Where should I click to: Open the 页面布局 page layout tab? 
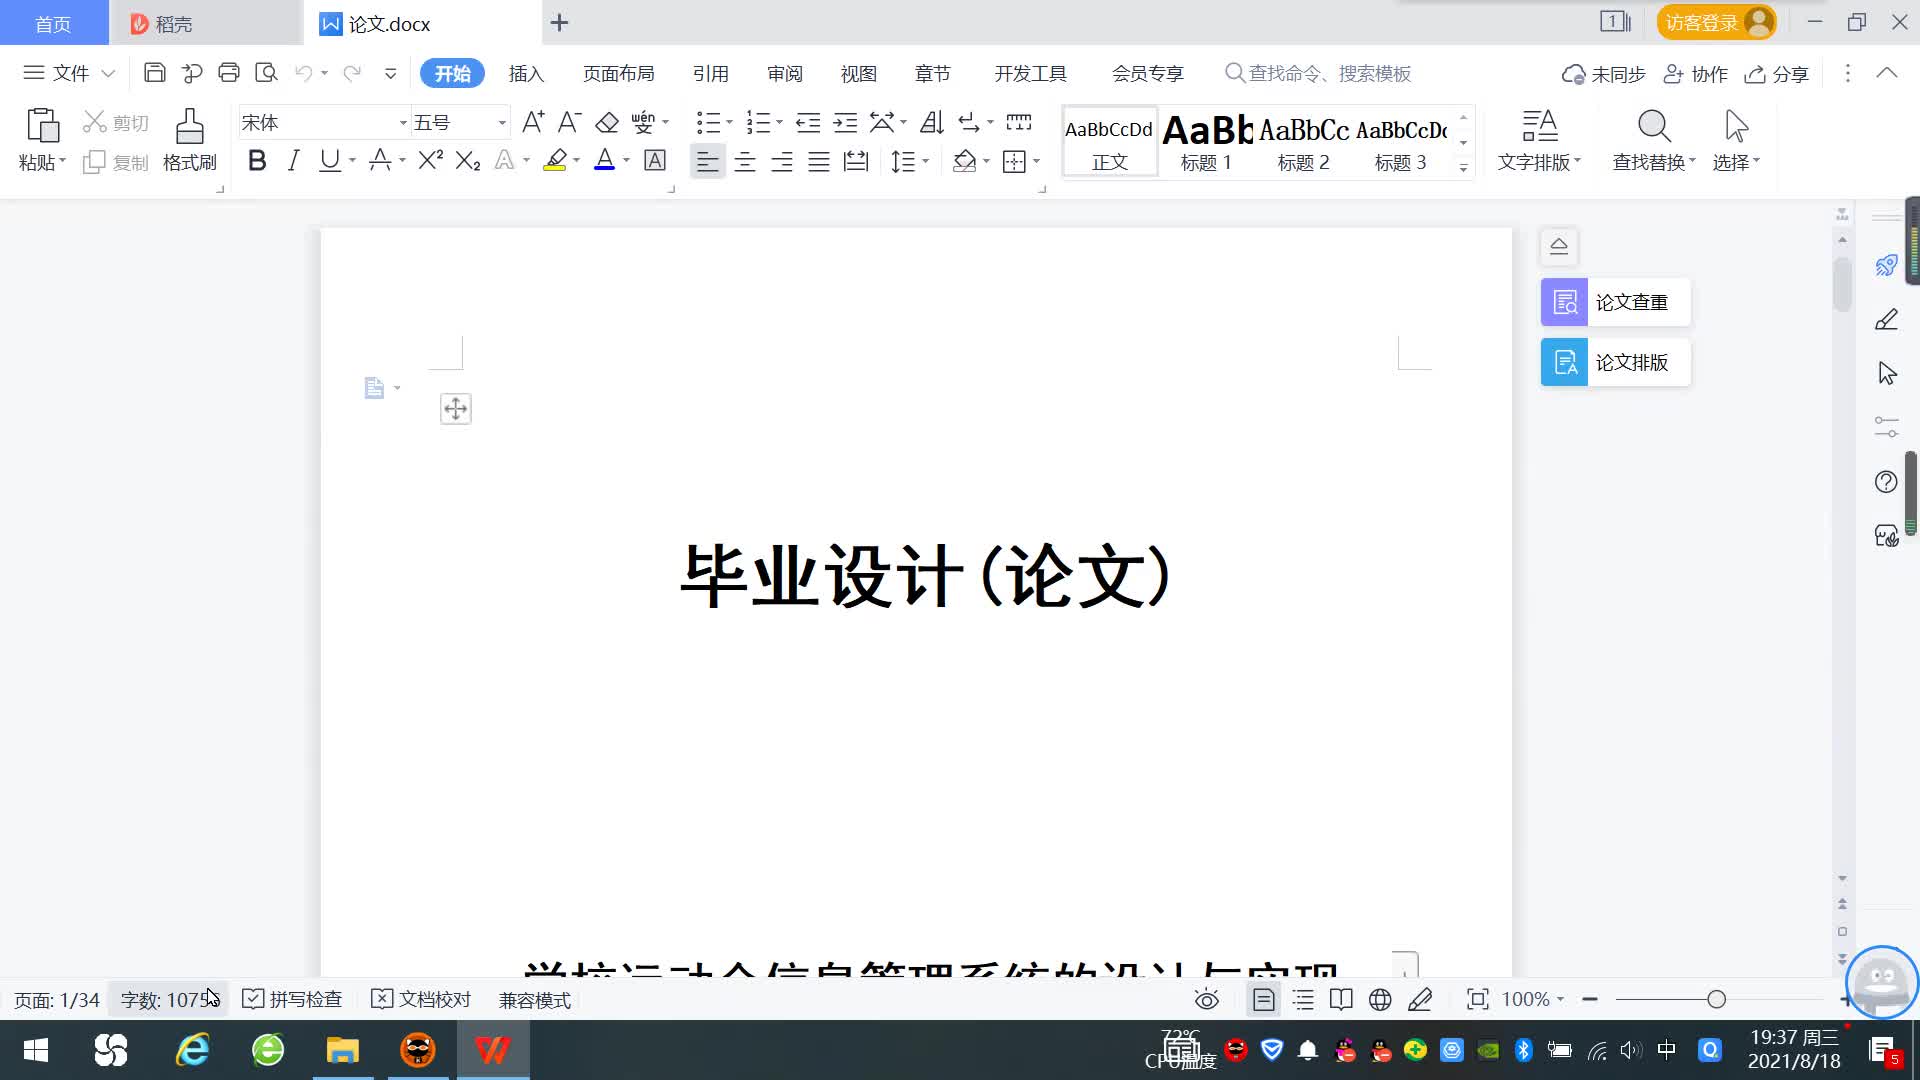[x=618, y=73]
